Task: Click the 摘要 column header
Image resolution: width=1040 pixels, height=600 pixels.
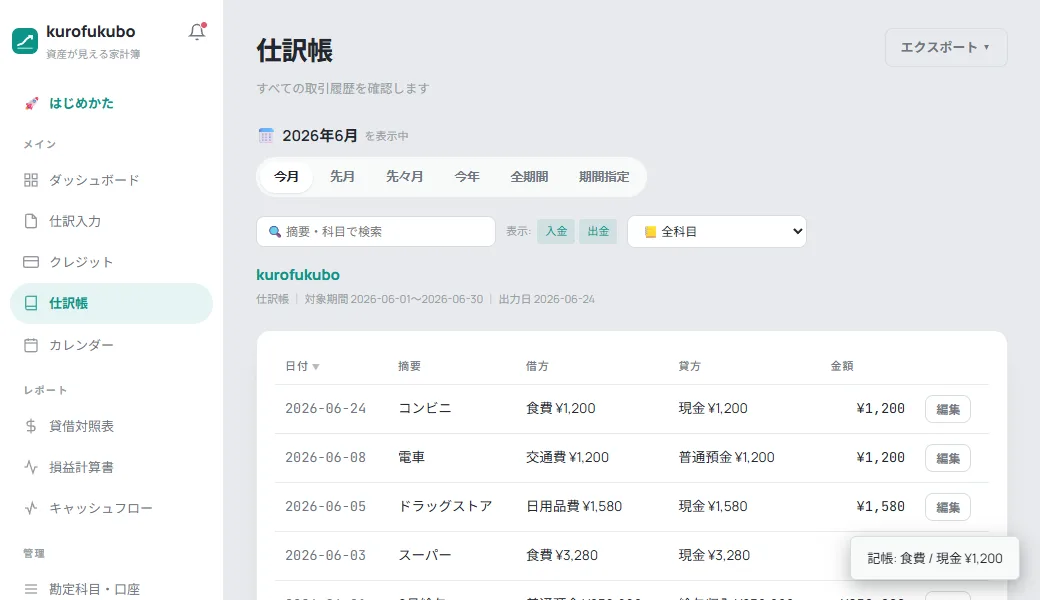Action: tap(409, 367)
